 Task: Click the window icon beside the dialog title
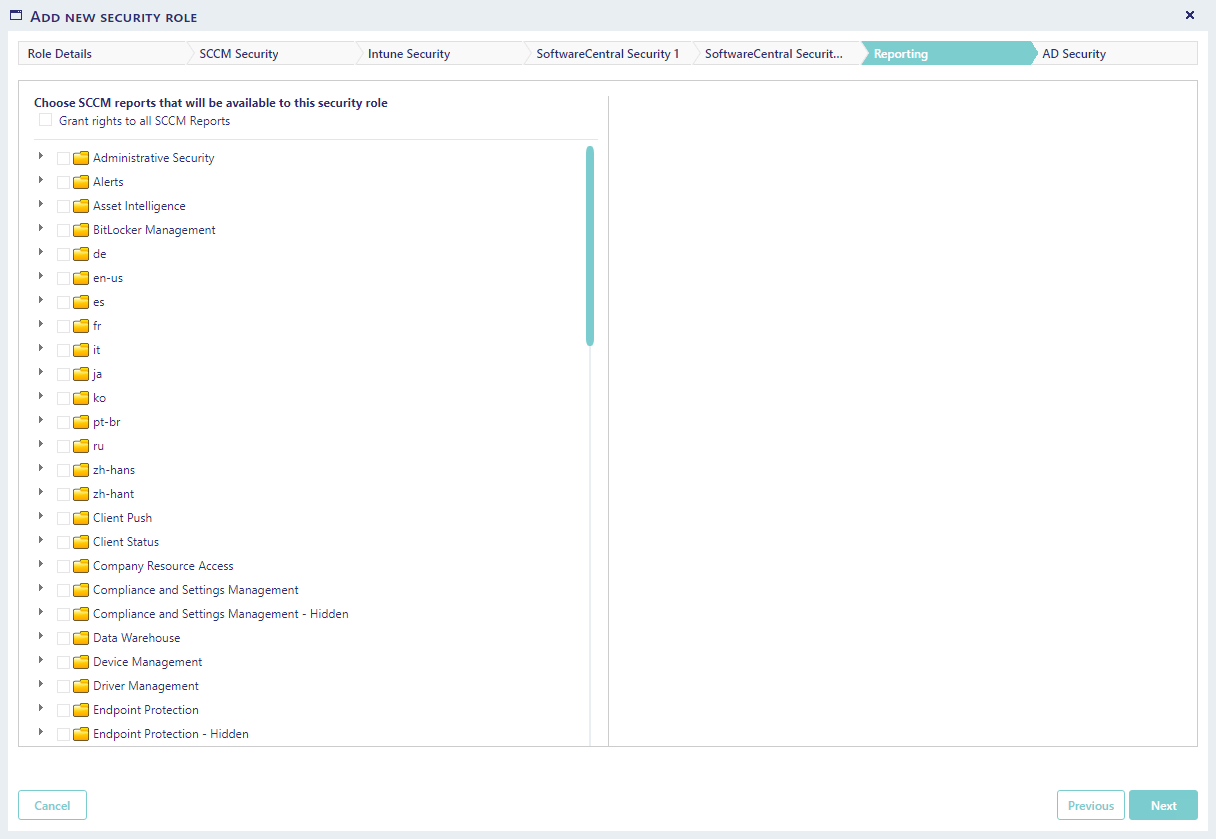point(16,16)
